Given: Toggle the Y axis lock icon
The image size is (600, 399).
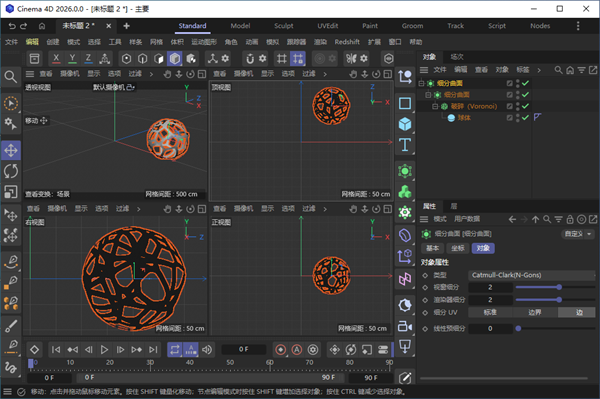Looking at the screenshot, I should pyautogui.click(x=72, y=59).
